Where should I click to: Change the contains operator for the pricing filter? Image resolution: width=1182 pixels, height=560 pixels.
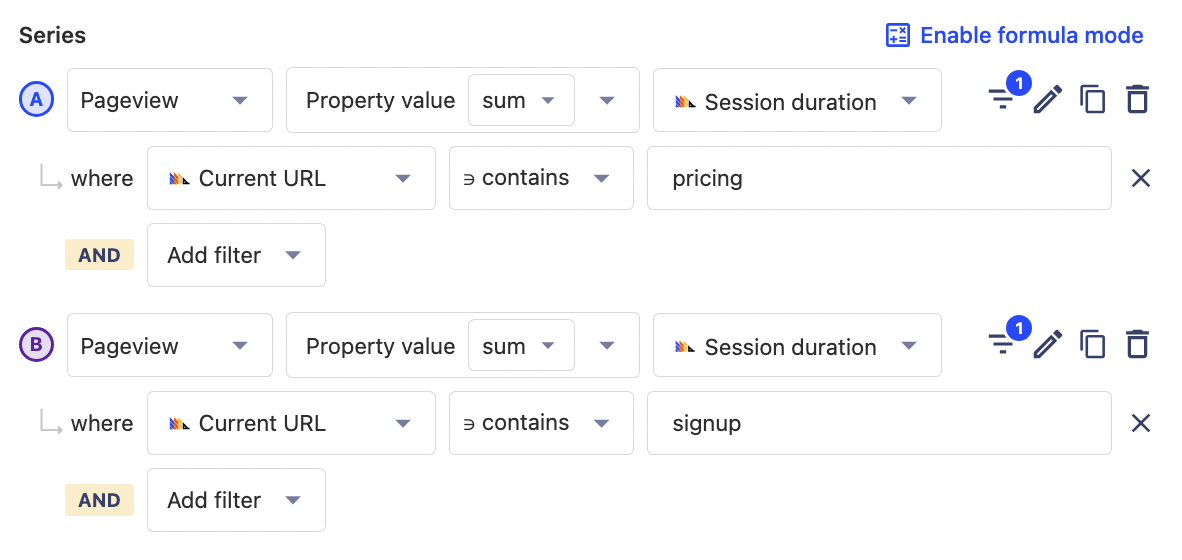point(540,178)
